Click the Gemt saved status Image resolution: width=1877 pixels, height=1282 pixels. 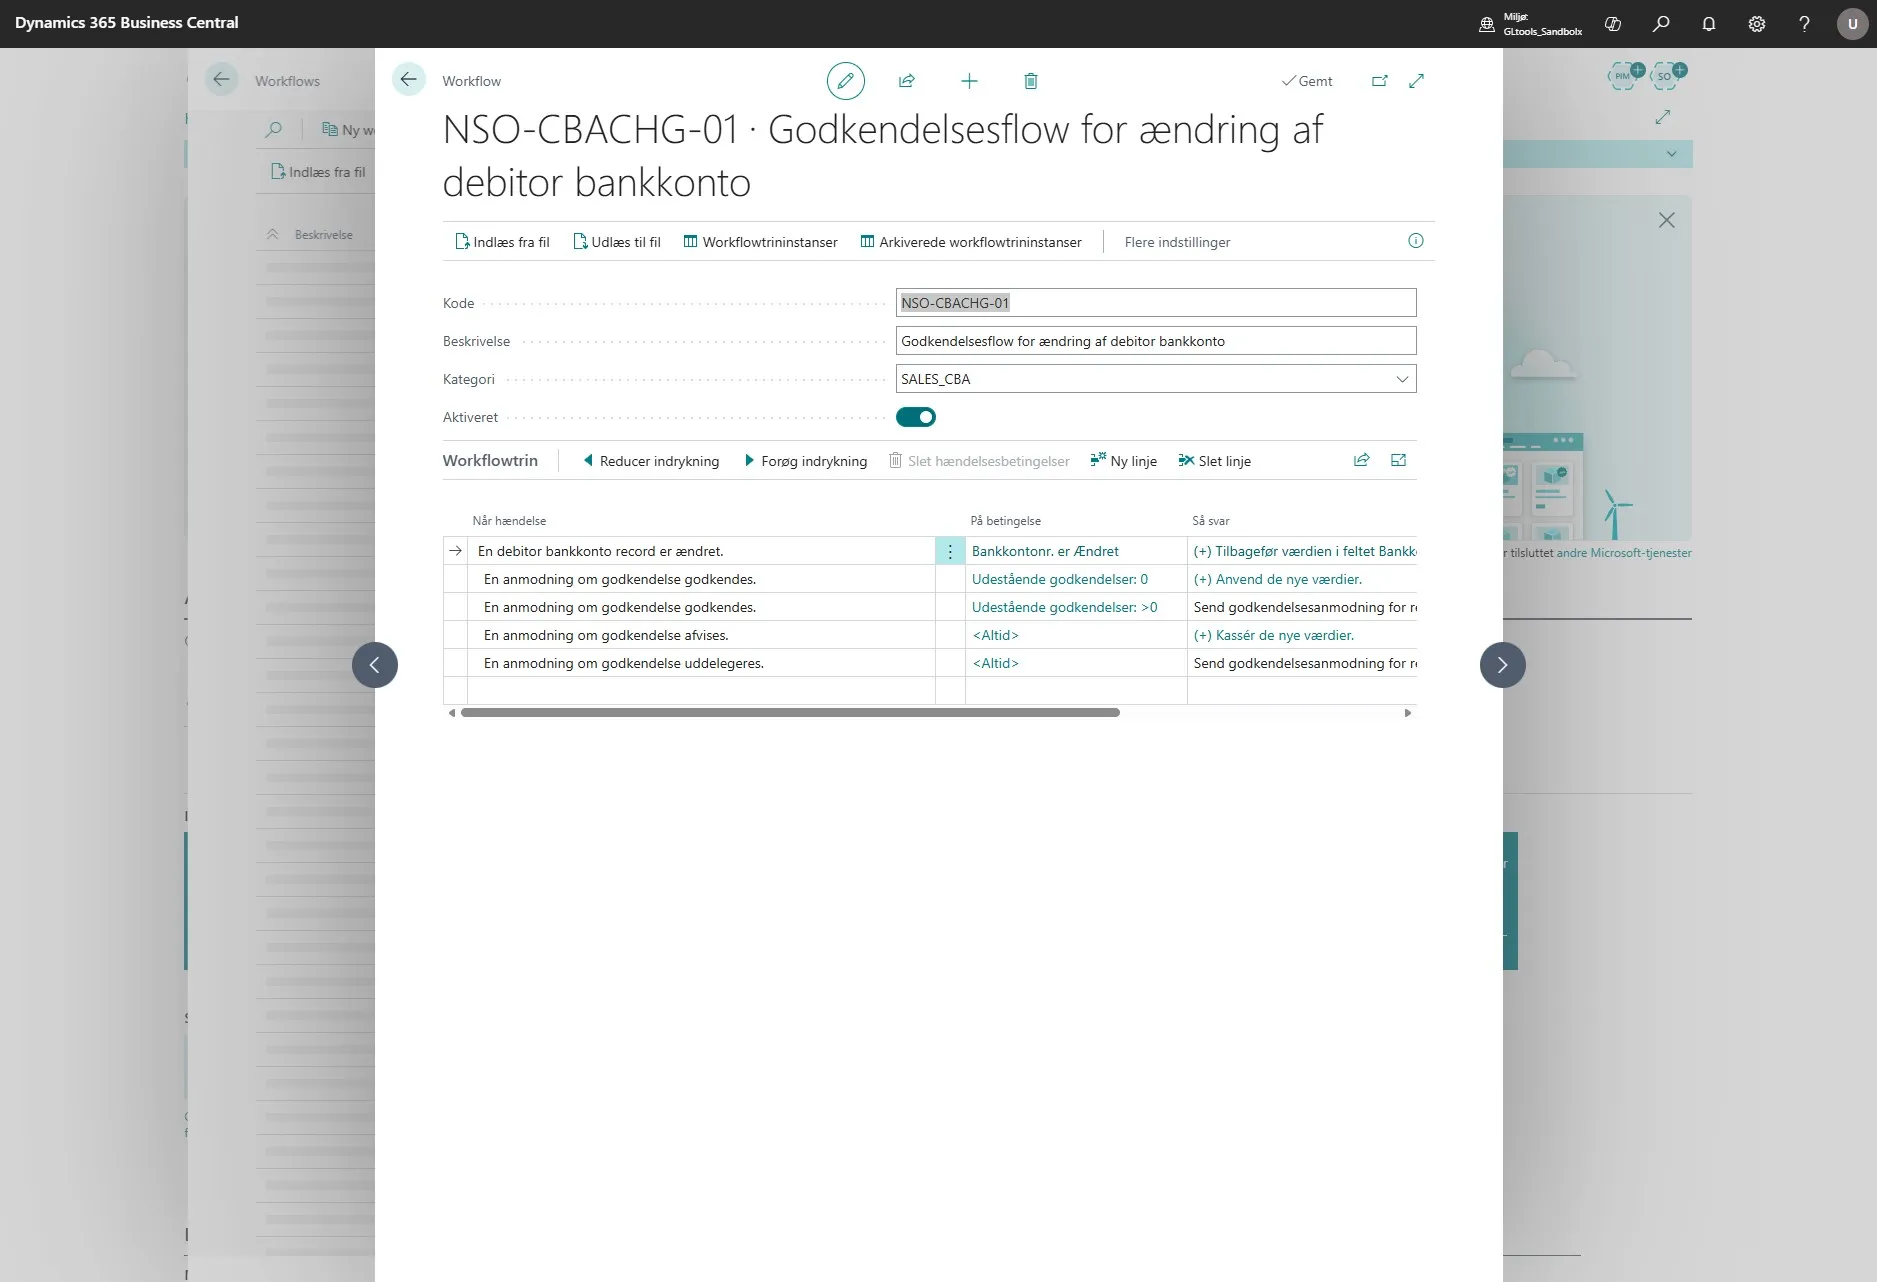(x=1307, y=81)
